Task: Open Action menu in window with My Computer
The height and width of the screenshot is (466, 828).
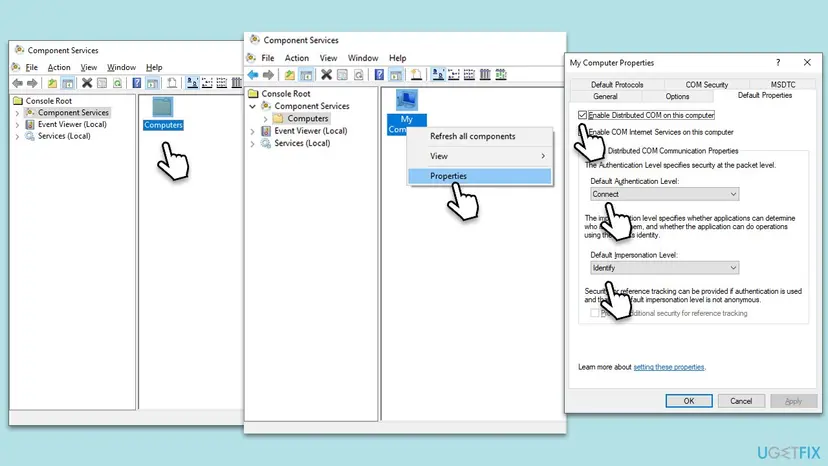Action: click(x=297, y=58)
